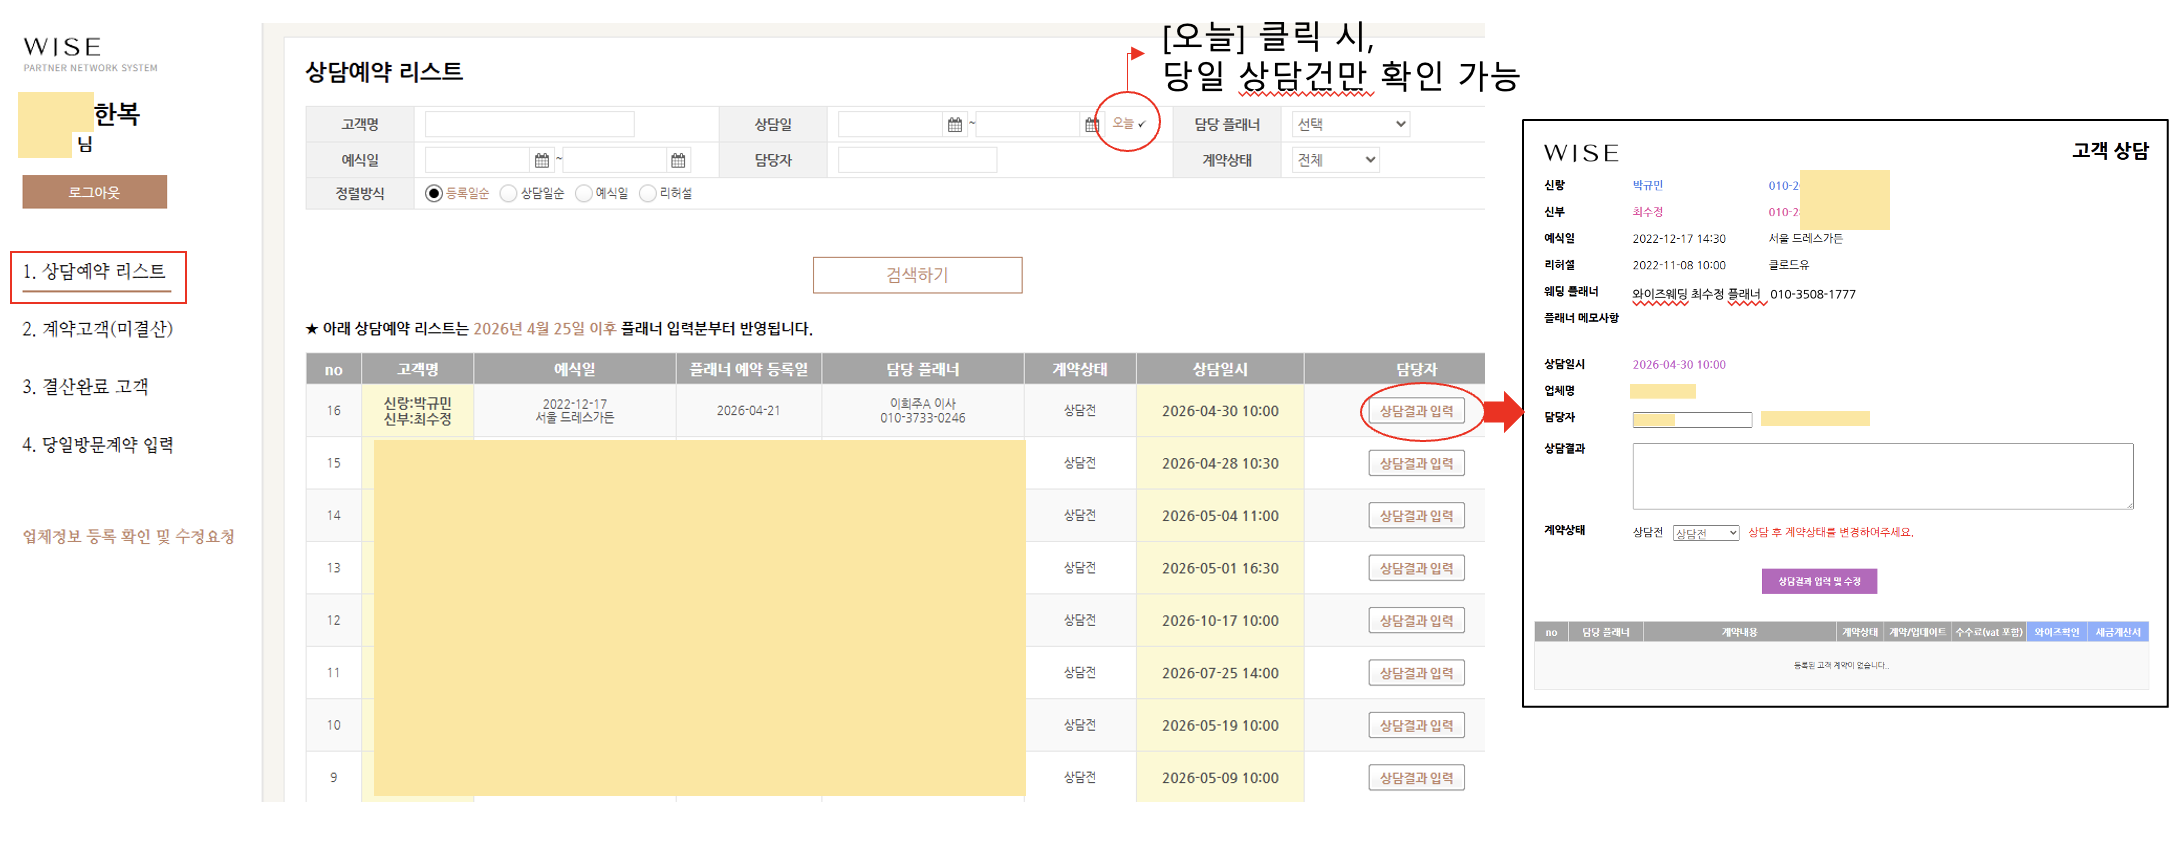
Task: Go to 당일방문계약 입력 menu
Action: click(98, 445)
